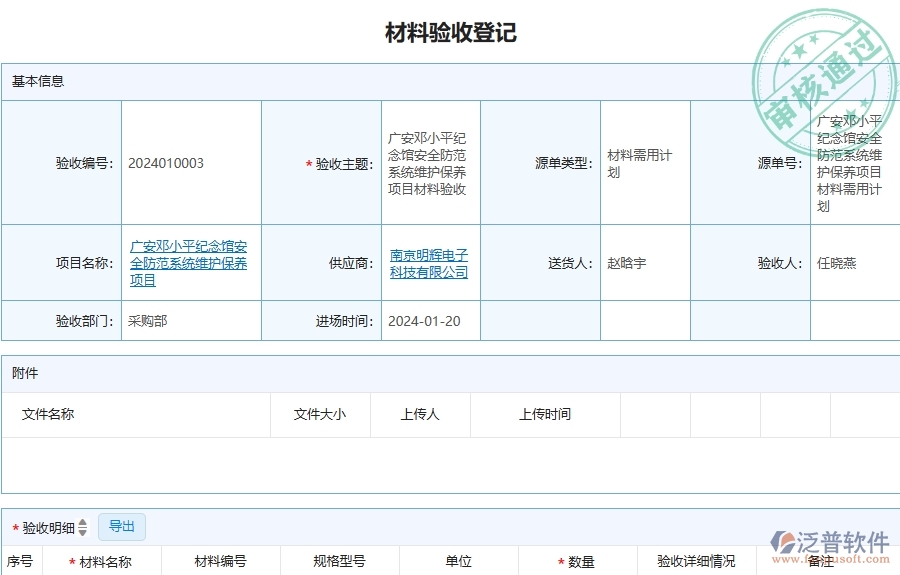The height and width of the screenshot is (575, 900).
Task: Click the 泛普软件 logo icon
Action: pyautogui.click(x=781, y=543)
